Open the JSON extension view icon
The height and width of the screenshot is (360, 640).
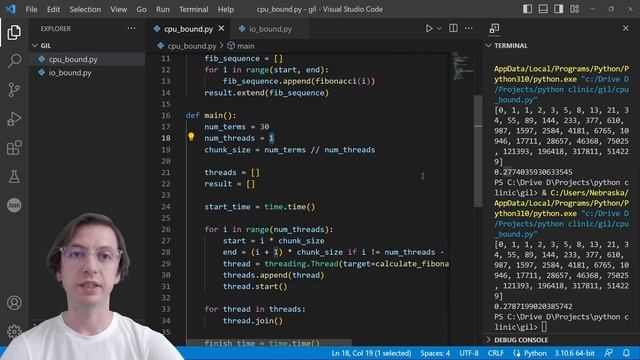pyautogui.click(x=14, y=205)
